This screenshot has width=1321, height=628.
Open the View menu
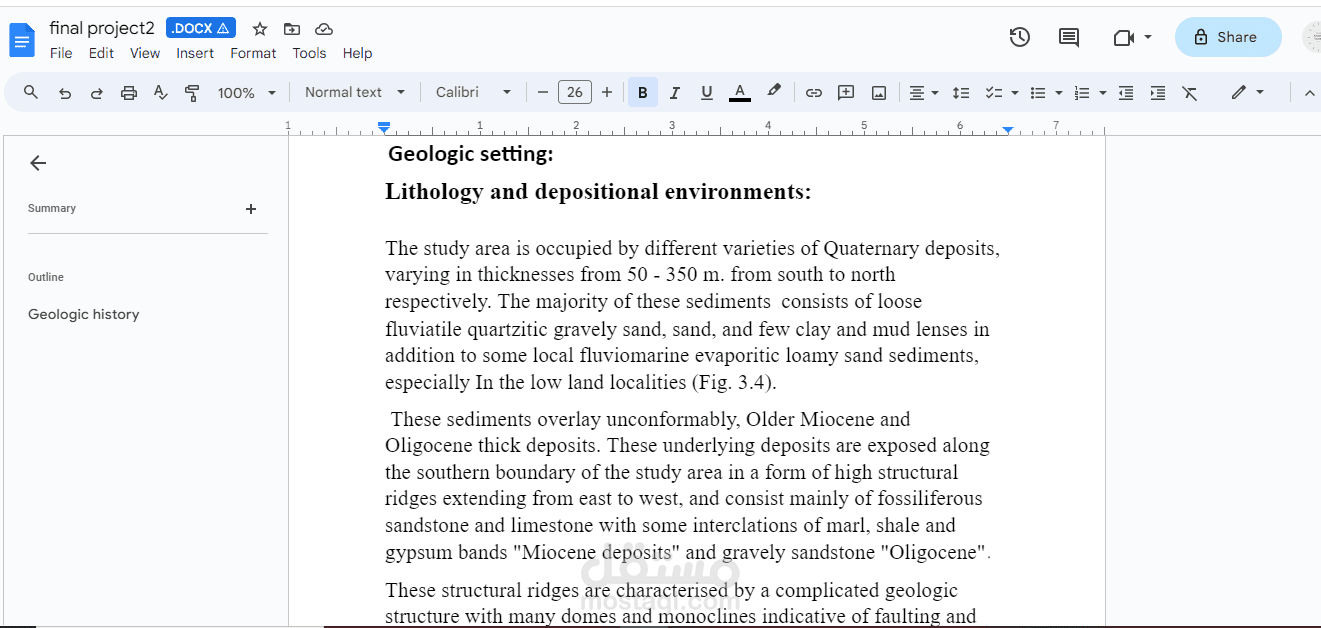coord(145,53)
